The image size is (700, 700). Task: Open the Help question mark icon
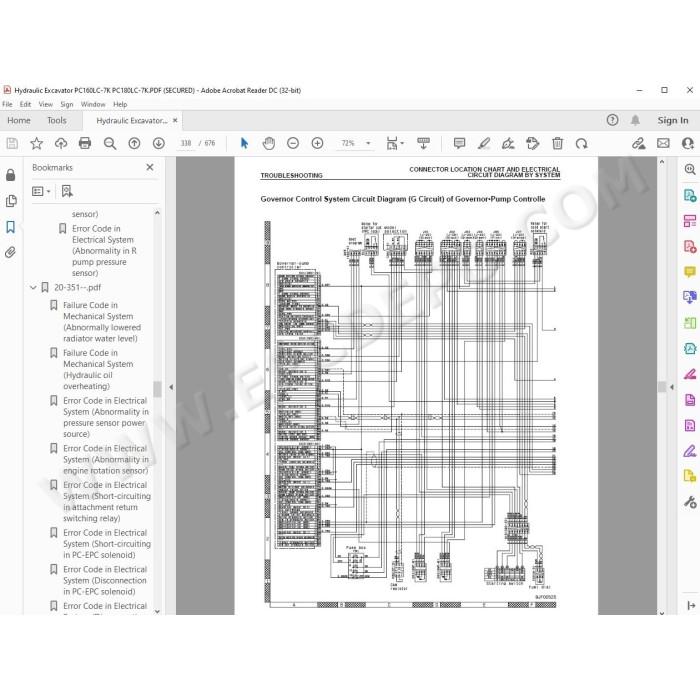tap(612, 120)
